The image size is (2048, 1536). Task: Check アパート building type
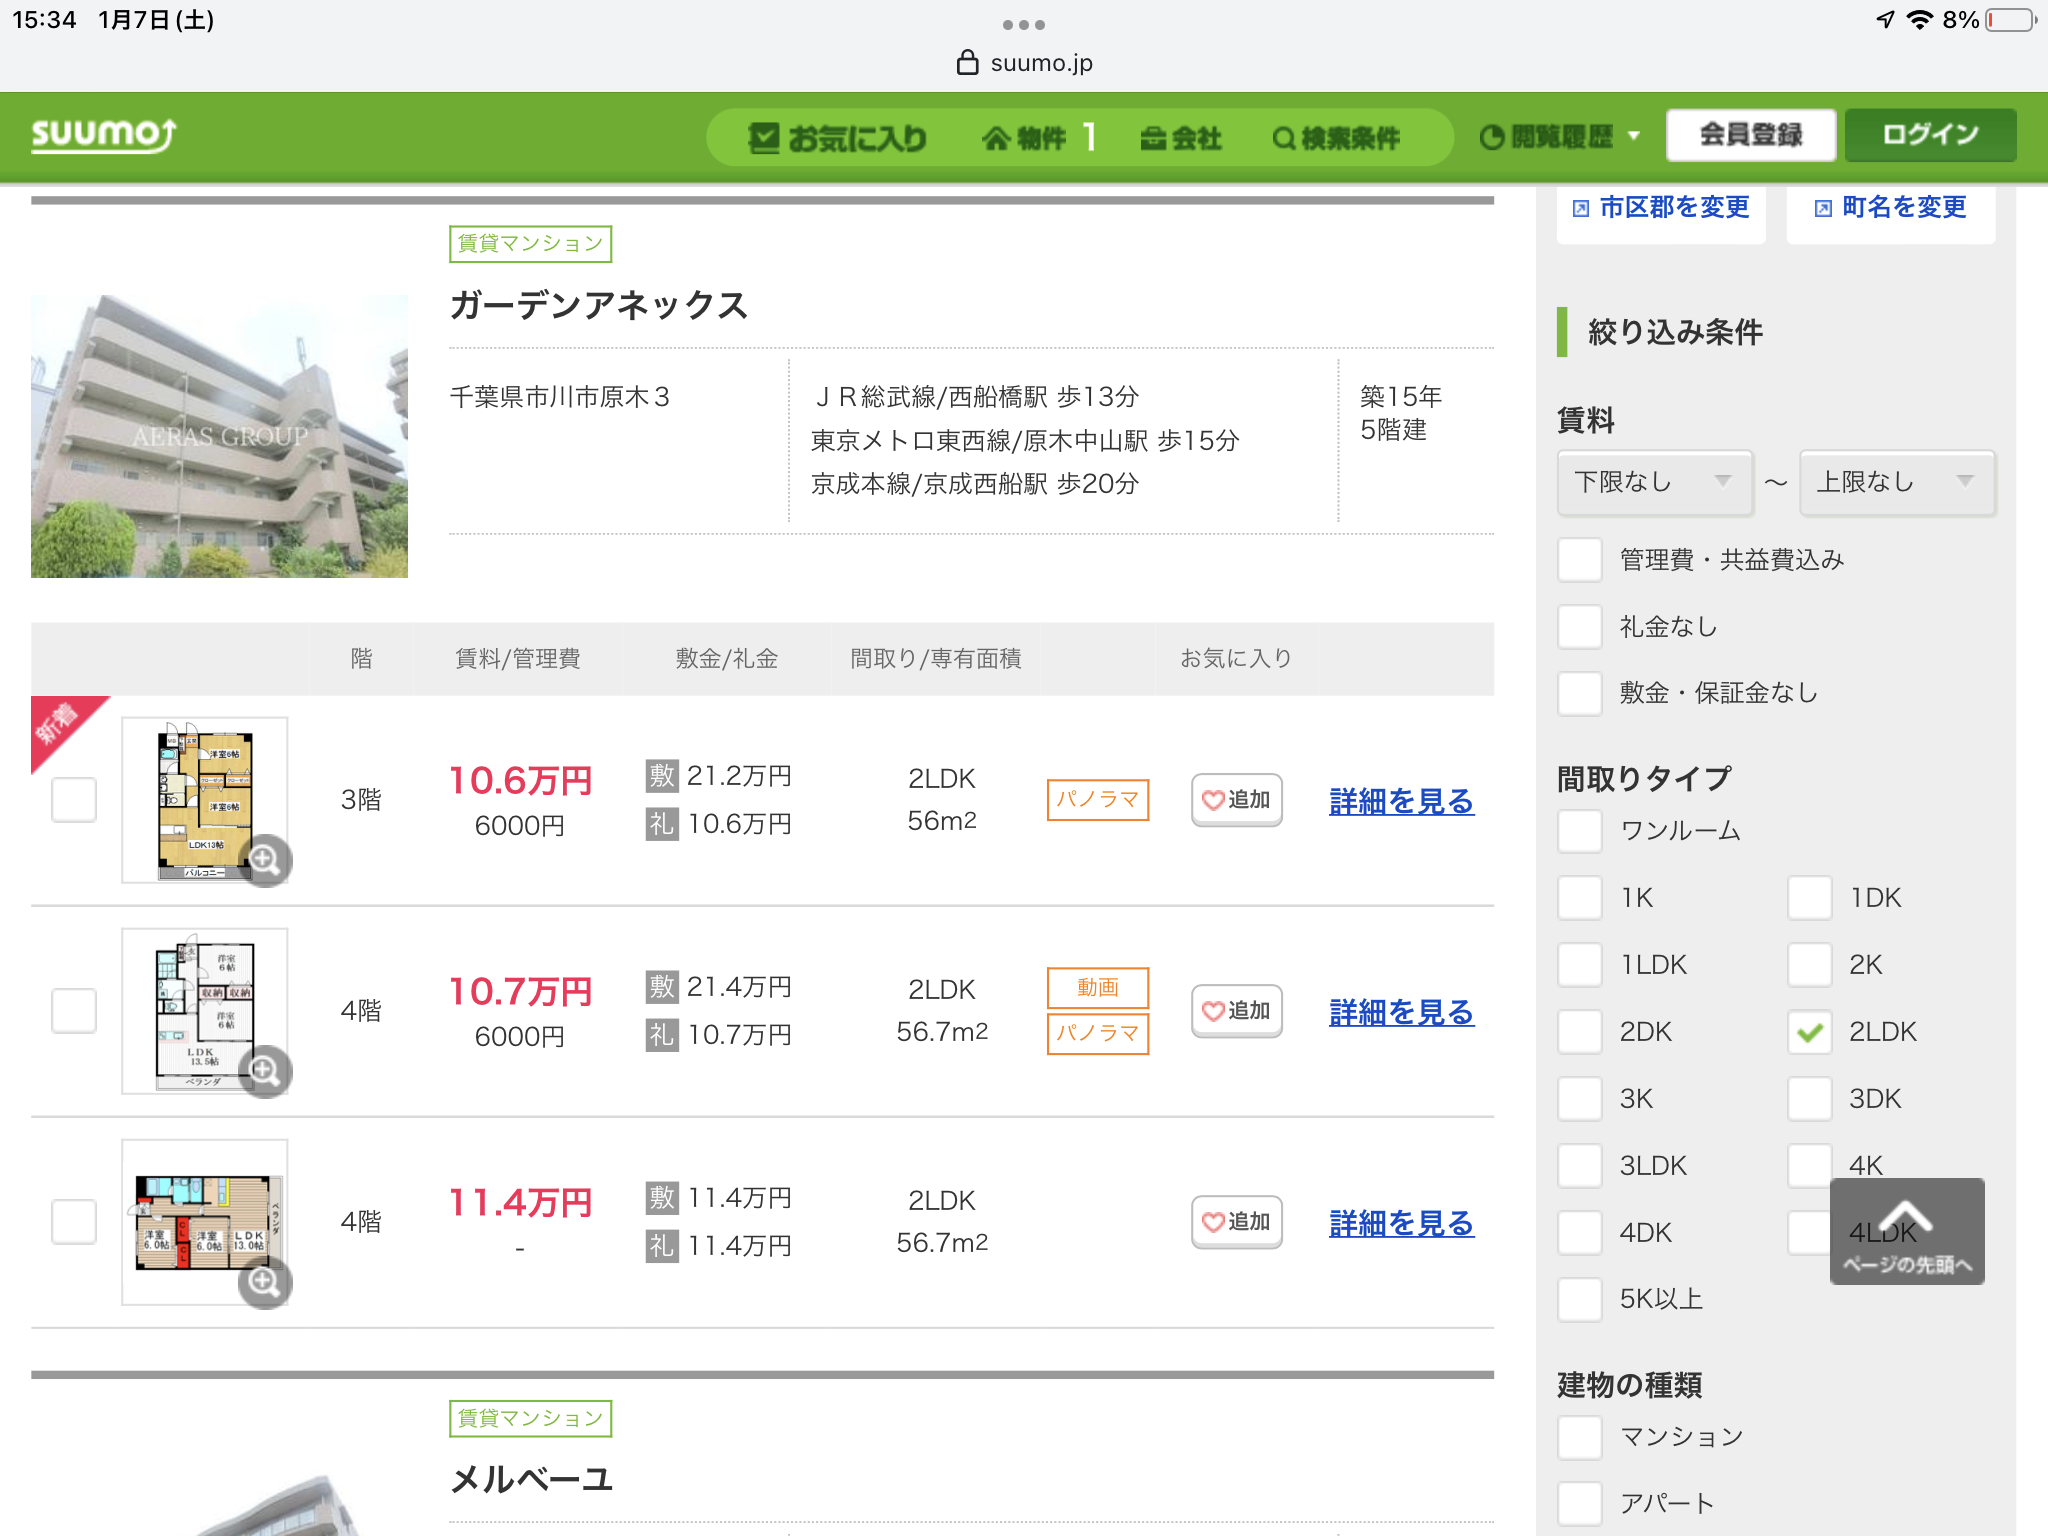point(1580,1504)
